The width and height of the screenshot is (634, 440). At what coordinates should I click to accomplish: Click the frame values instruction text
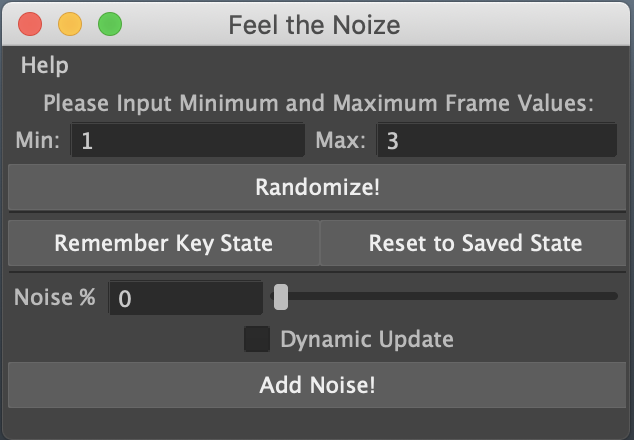tap(318, 103)
